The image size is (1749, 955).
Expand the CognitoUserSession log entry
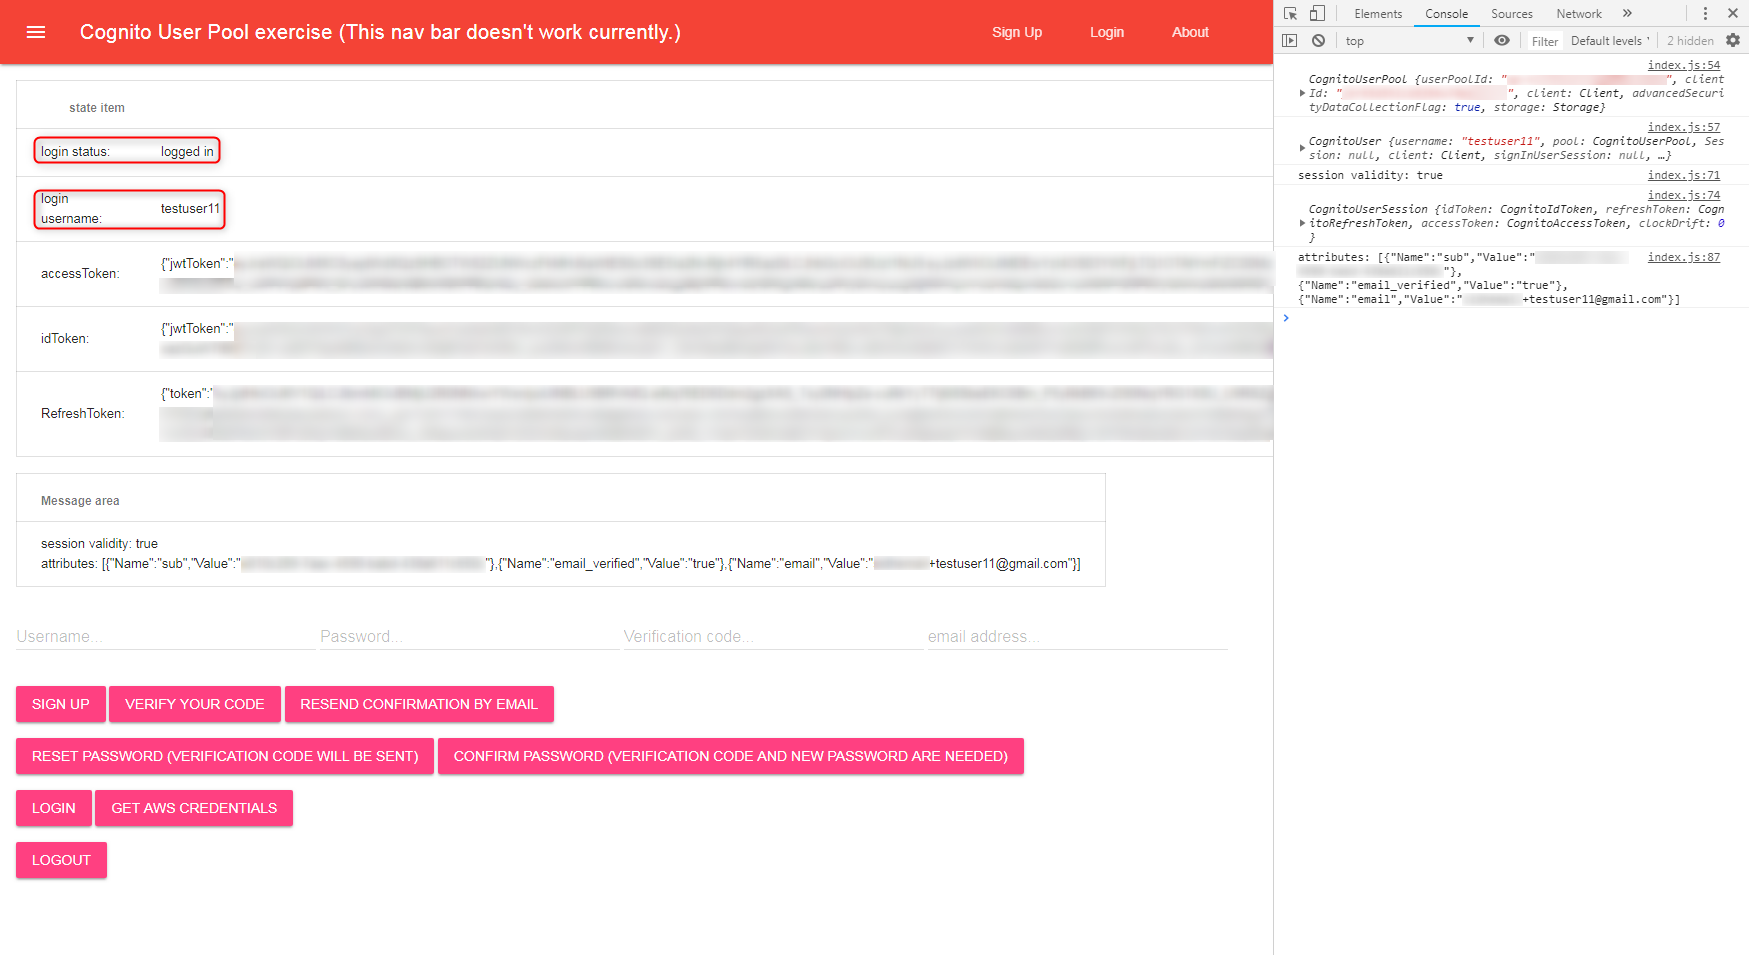coord(1302,223)
